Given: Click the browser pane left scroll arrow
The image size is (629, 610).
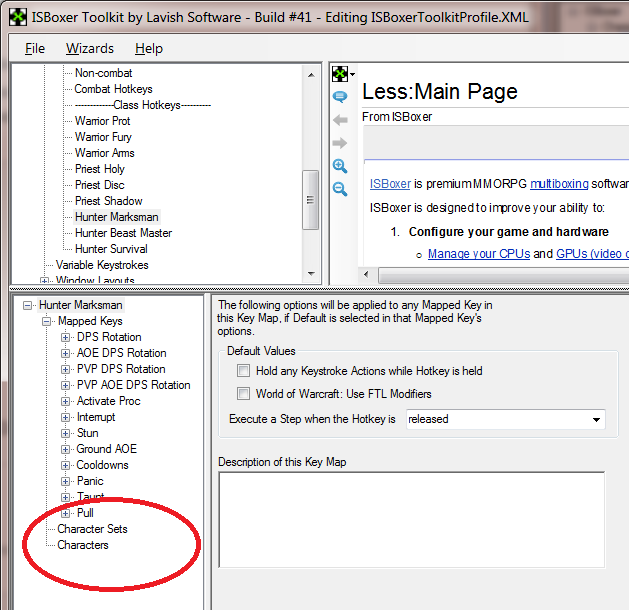Looking at the screenshot, I should click(366, 275).
